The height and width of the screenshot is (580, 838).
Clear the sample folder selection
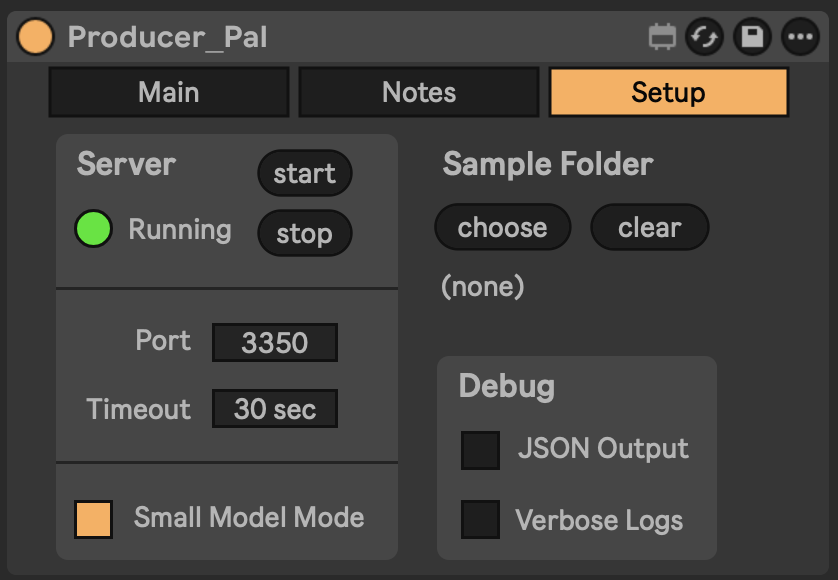[649, 227]
